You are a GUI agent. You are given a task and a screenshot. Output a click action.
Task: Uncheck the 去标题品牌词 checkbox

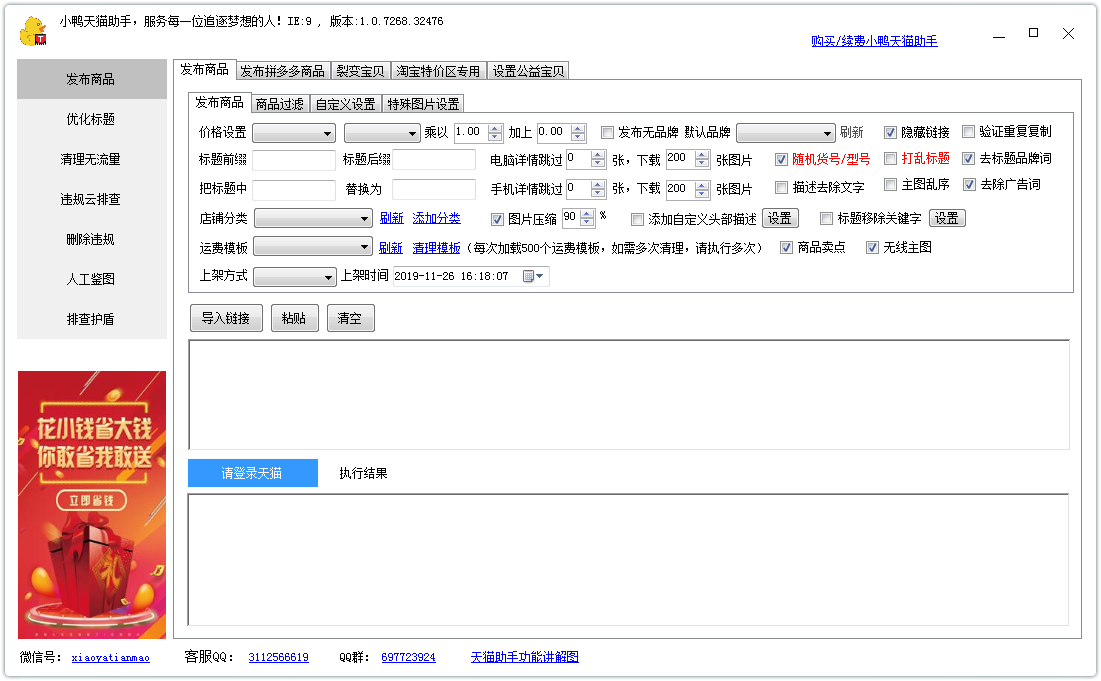pyautogui.click(x=968, y=158)
